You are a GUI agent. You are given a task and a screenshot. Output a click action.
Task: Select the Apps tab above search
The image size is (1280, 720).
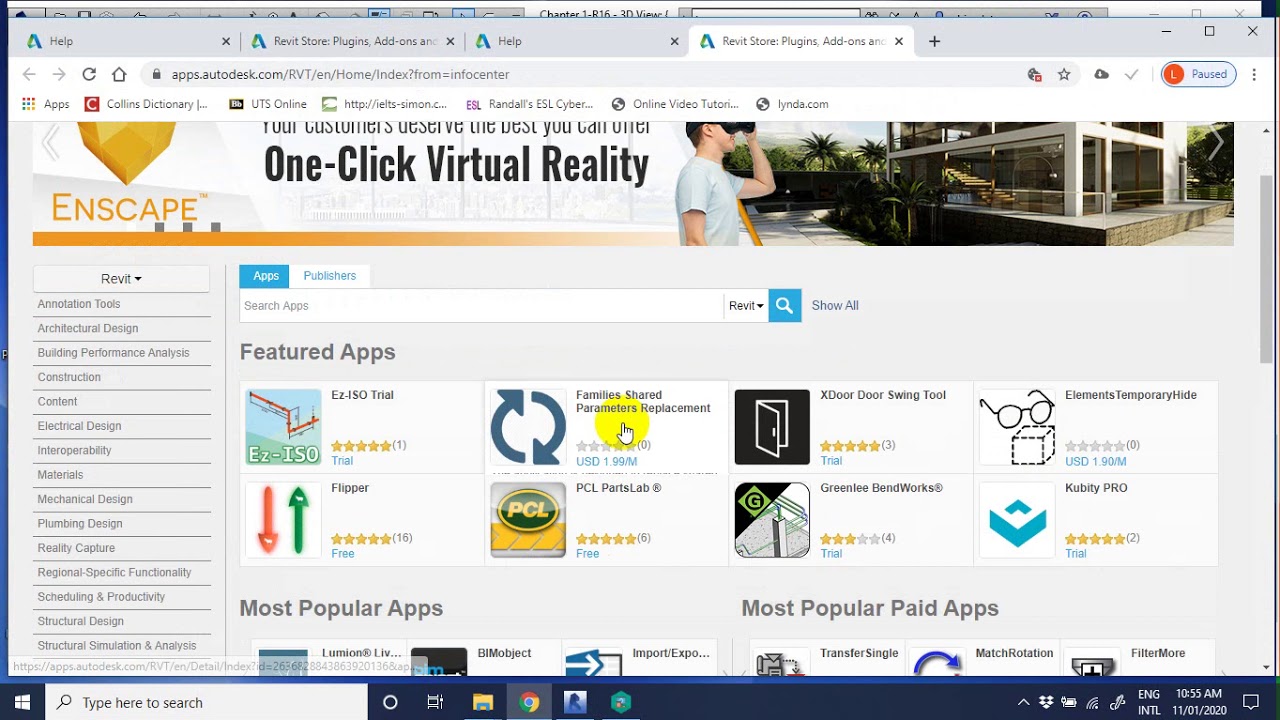pos(265,276)
